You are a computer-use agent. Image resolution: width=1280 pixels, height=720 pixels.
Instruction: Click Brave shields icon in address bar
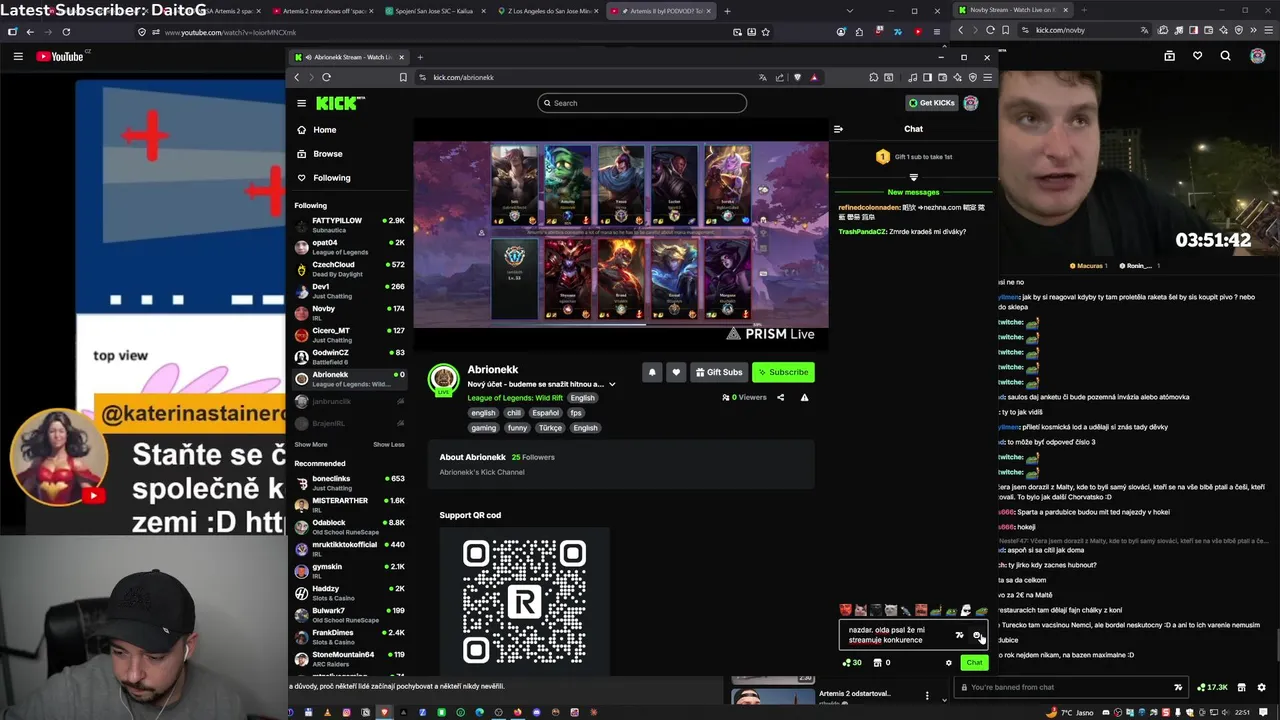click(x=797, y=77)
